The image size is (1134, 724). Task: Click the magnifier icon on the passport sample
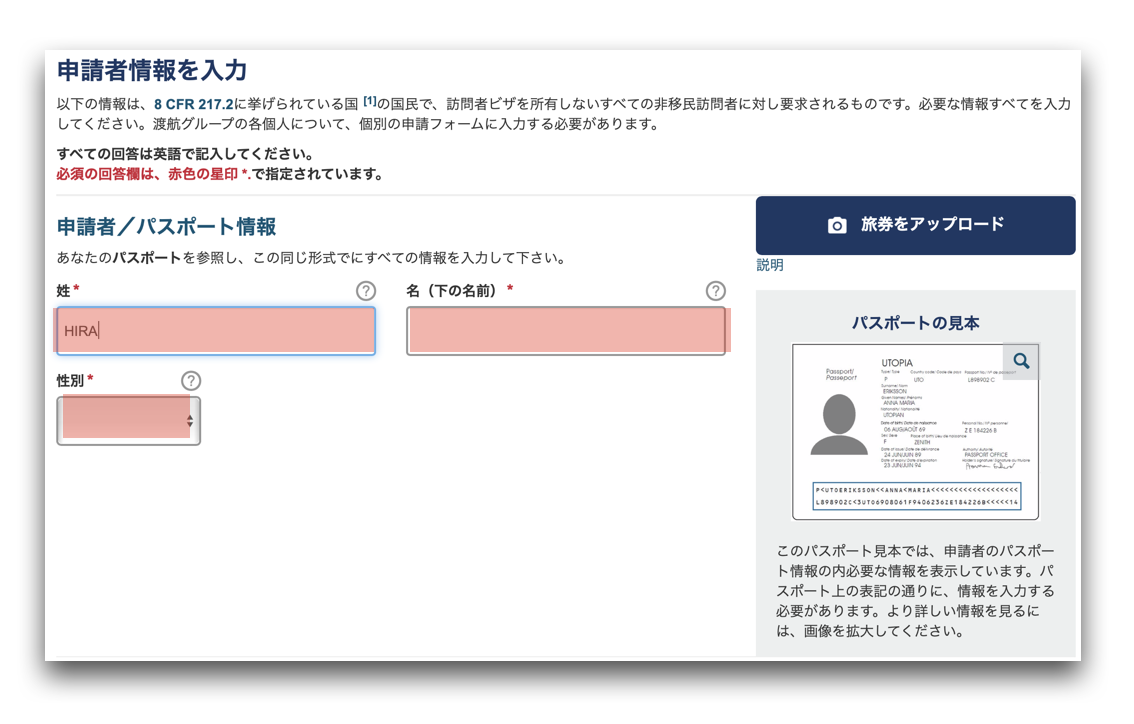pos(1021,361)
